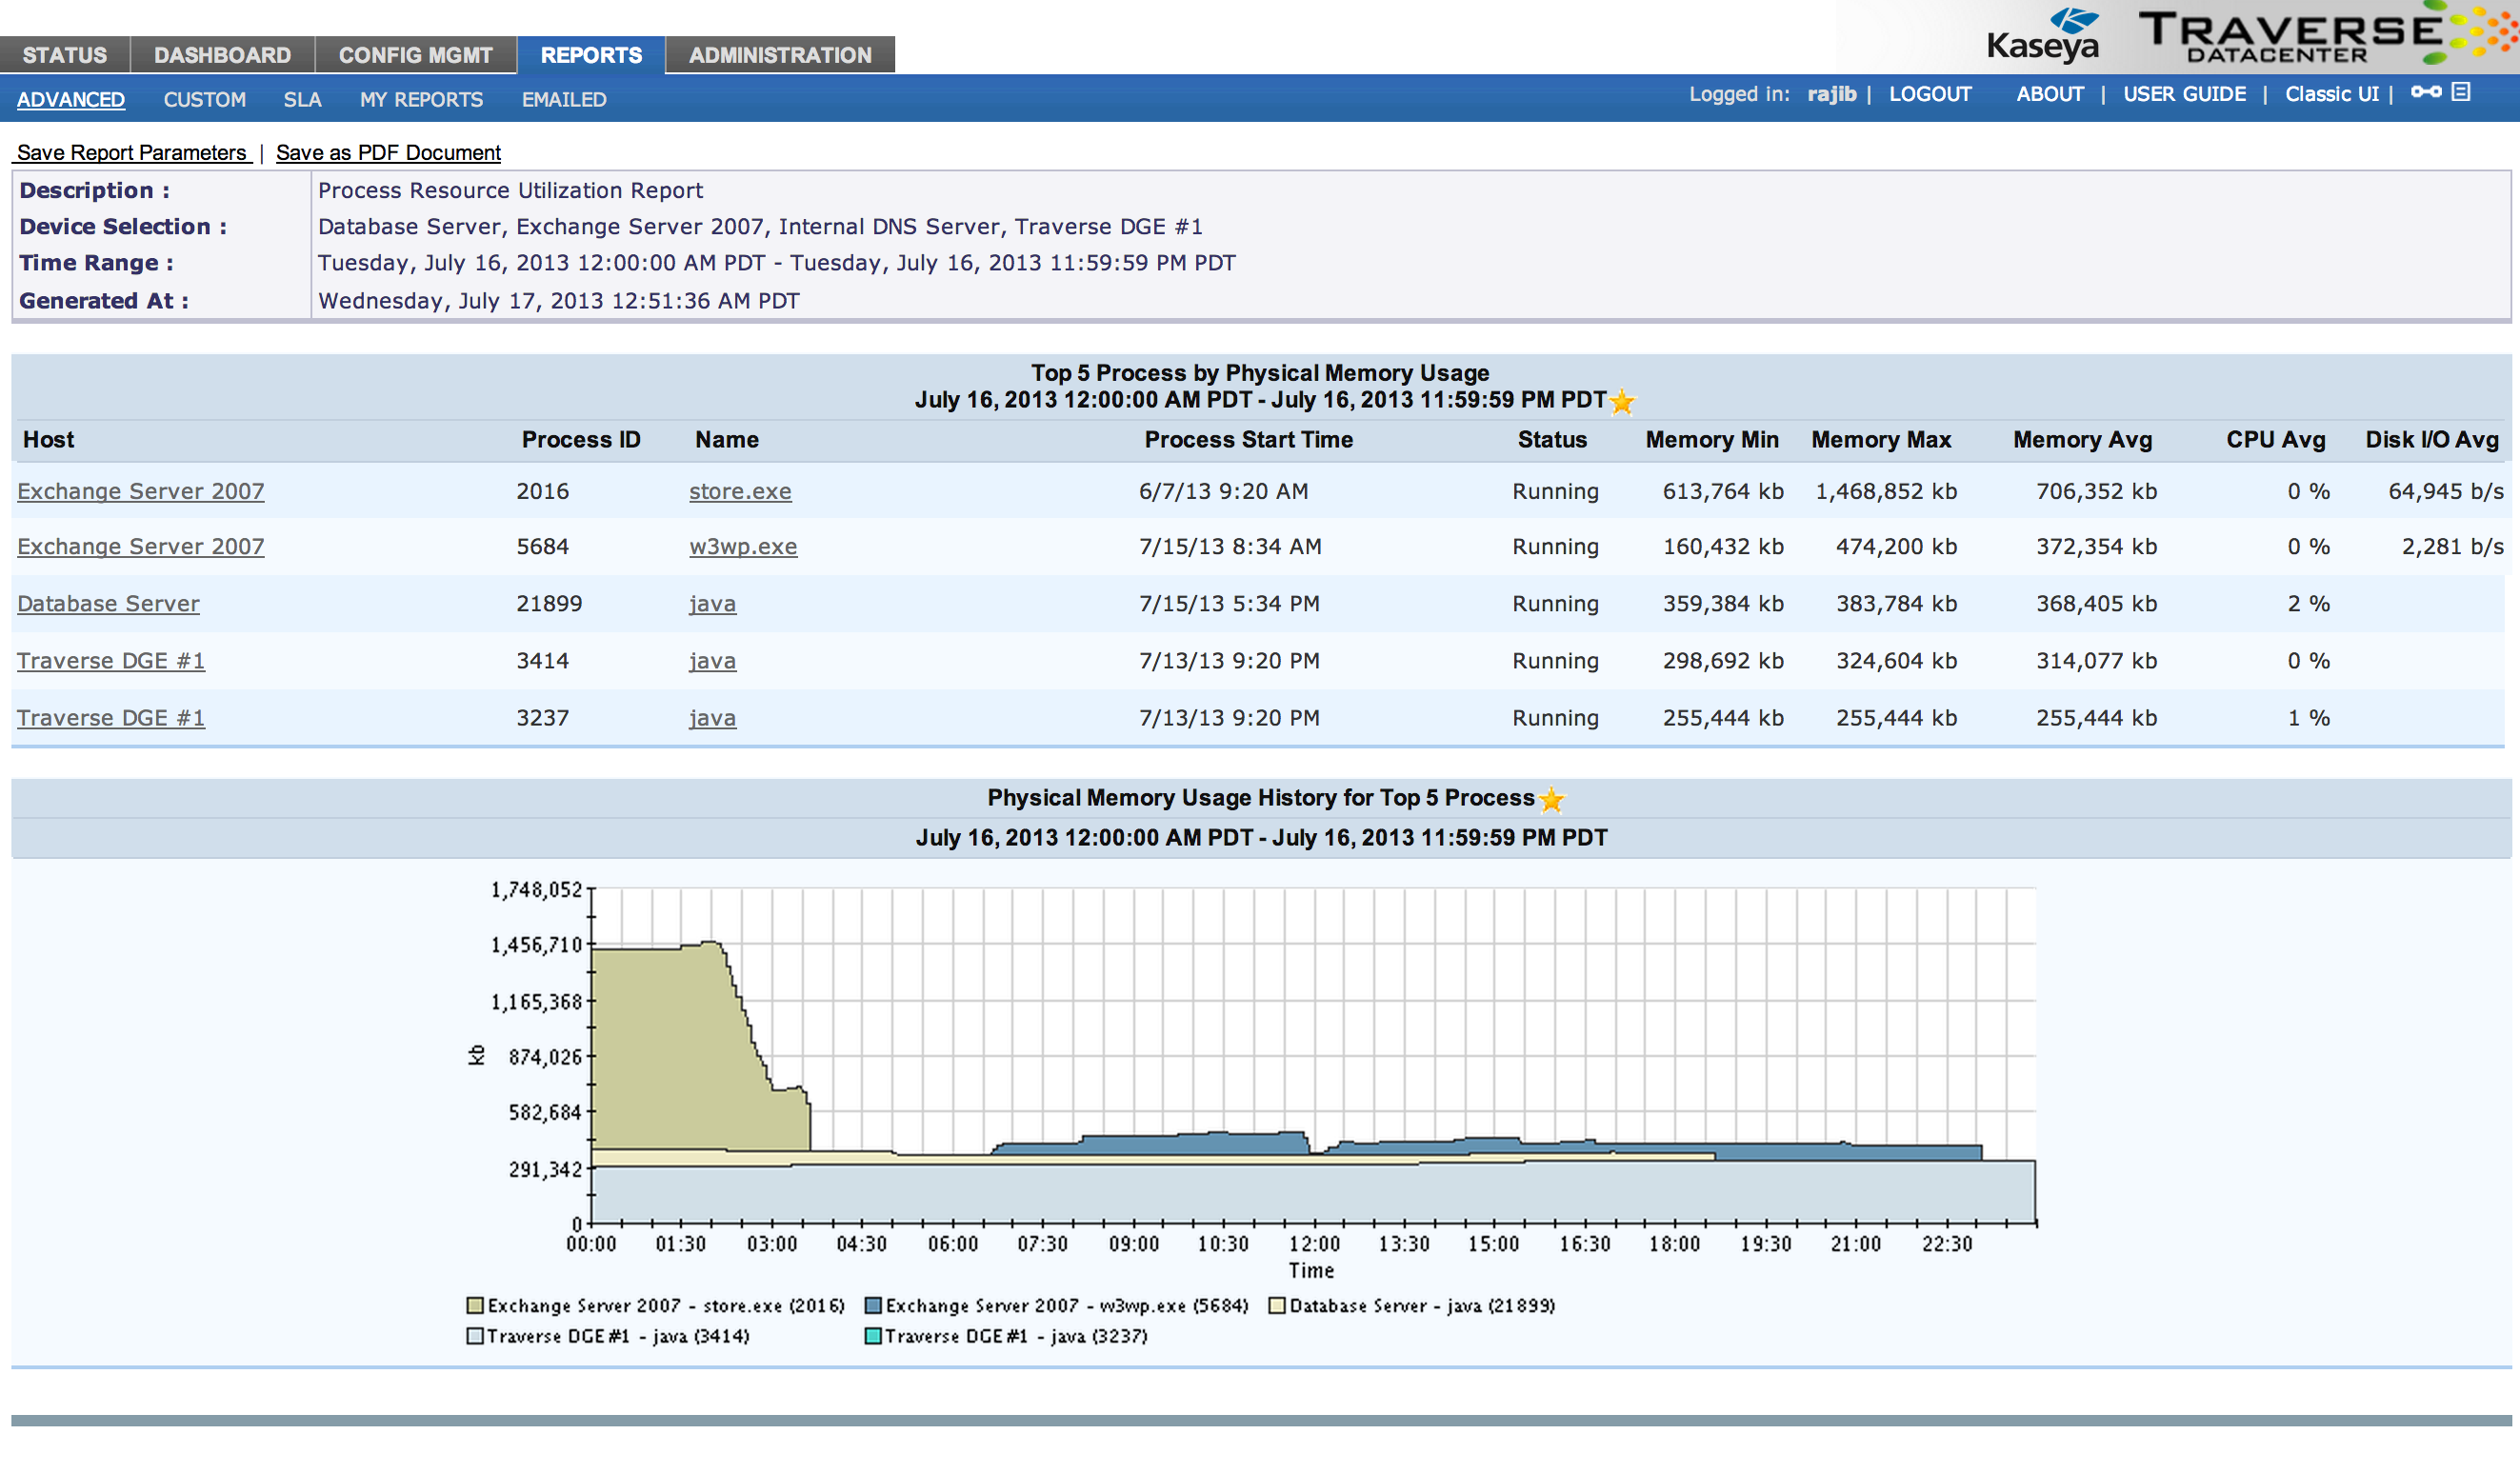This screenshot has width=2520, height=1474.
Task: Open Traverse DGE #1 host for process 3414
Action: [111, 660]
